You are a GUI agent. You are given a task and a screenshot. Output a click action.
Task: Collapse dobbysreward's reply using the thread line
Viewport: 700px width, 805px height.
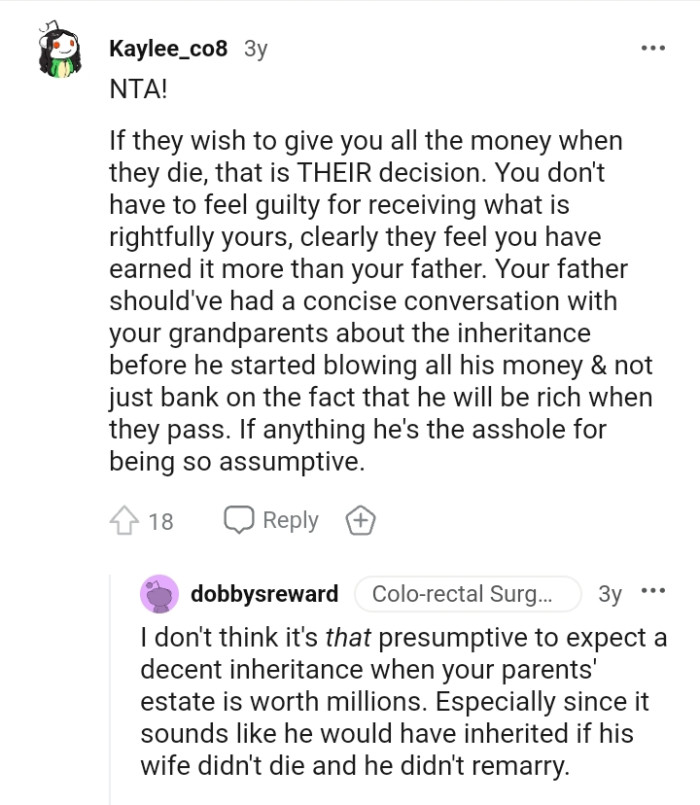pyautogui.click(x=109, y=700)
